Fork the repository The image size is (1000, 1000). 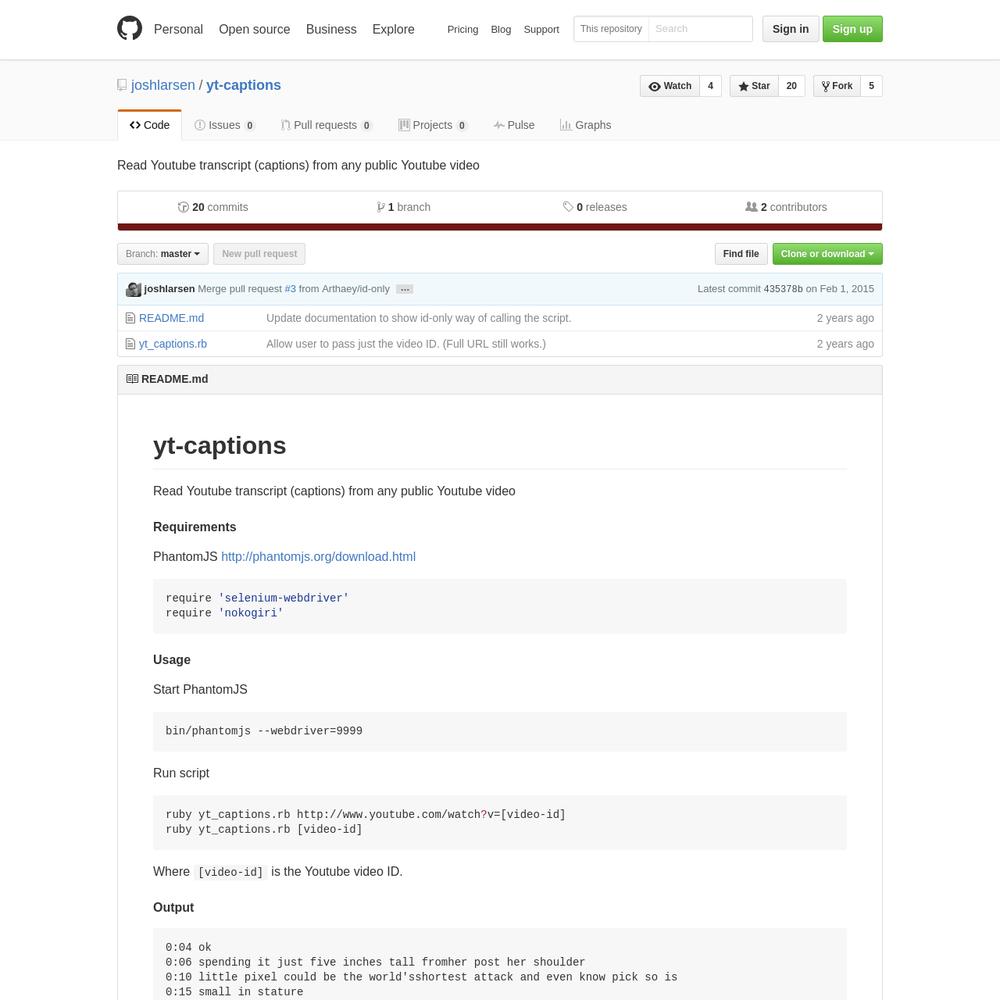[x=837, y=86]
